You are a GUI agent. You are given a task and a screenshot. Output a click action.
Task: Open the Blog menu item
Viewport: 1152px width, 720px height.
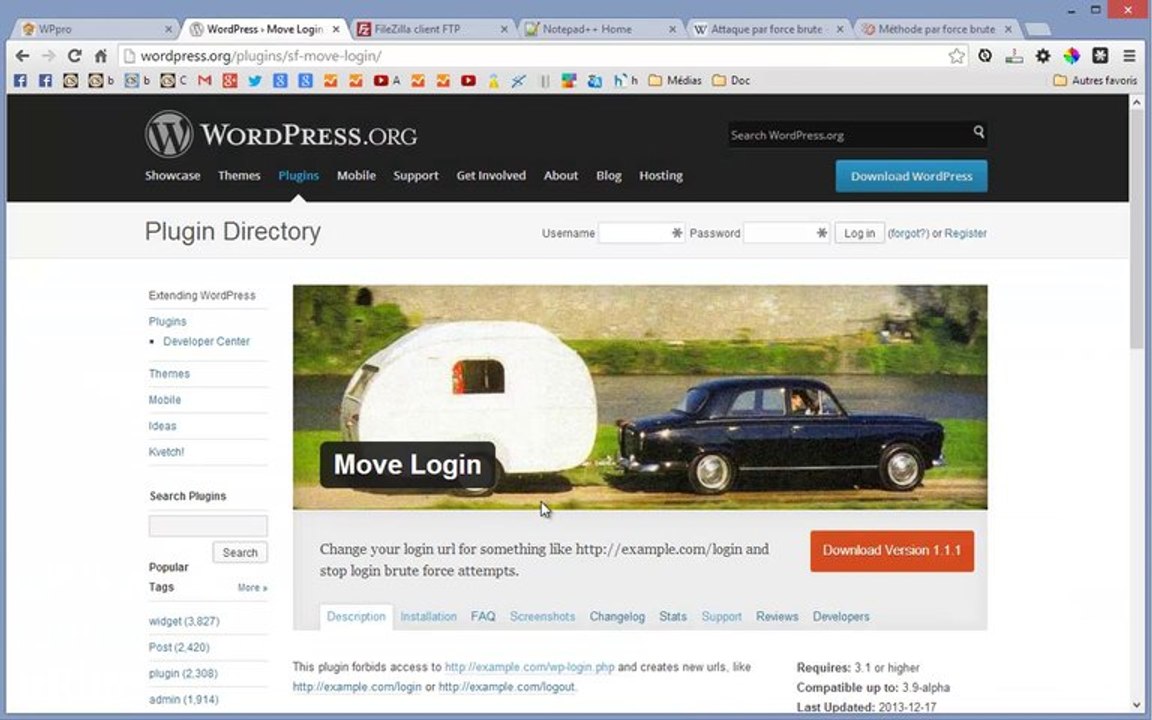[608, 176]
